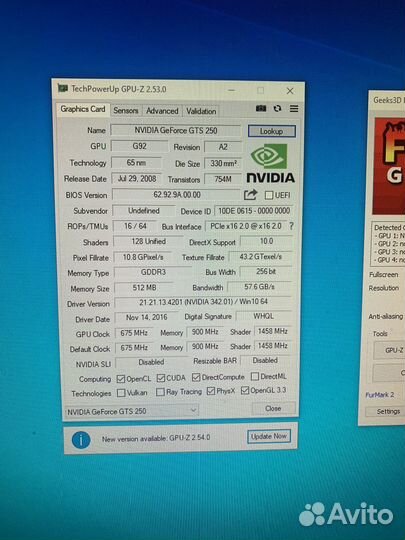Click the Resizable BAR value Disabled
Screen dimensions: 405x540
[x=265, y=360]
